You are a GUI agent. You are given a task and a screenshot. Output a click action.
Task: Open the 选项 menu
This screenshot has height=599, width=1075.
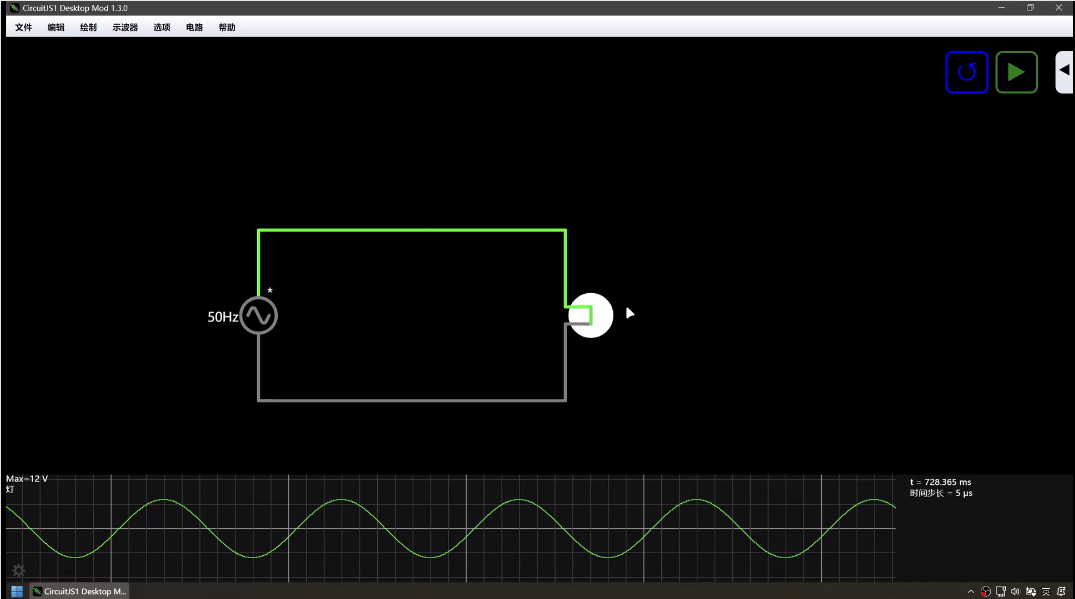162,27
